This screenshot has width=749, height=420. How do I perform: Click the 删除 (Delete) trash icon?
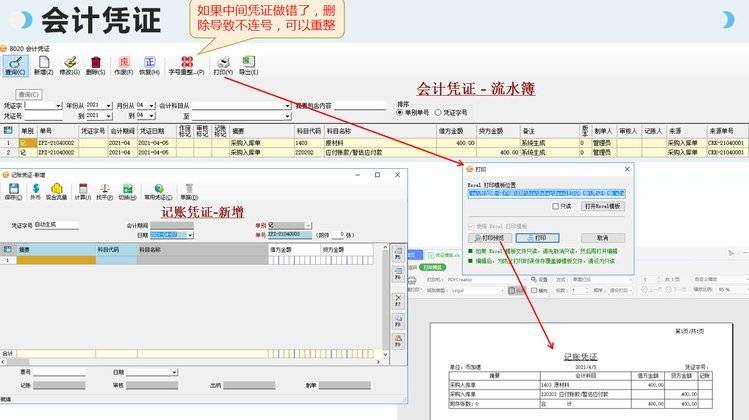[96, 64]
